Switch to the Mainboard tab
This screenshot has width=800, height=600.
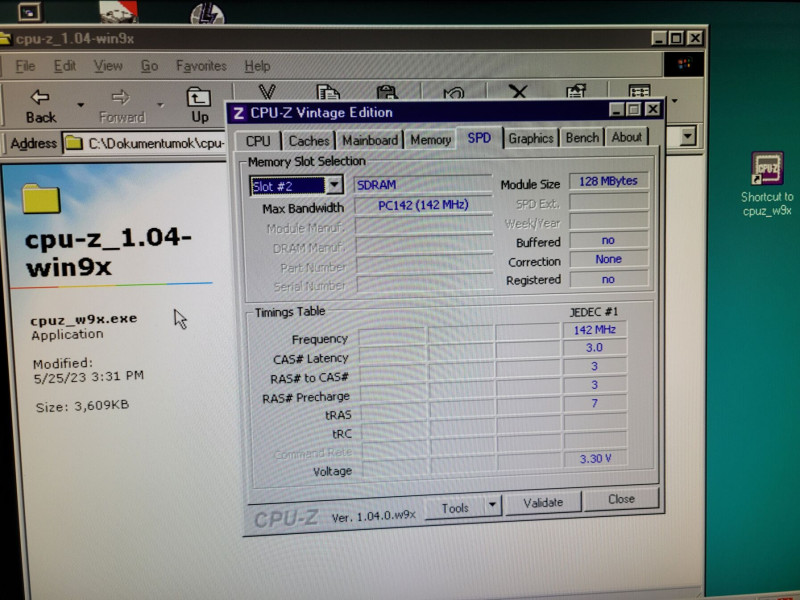[x=370, y=140]
